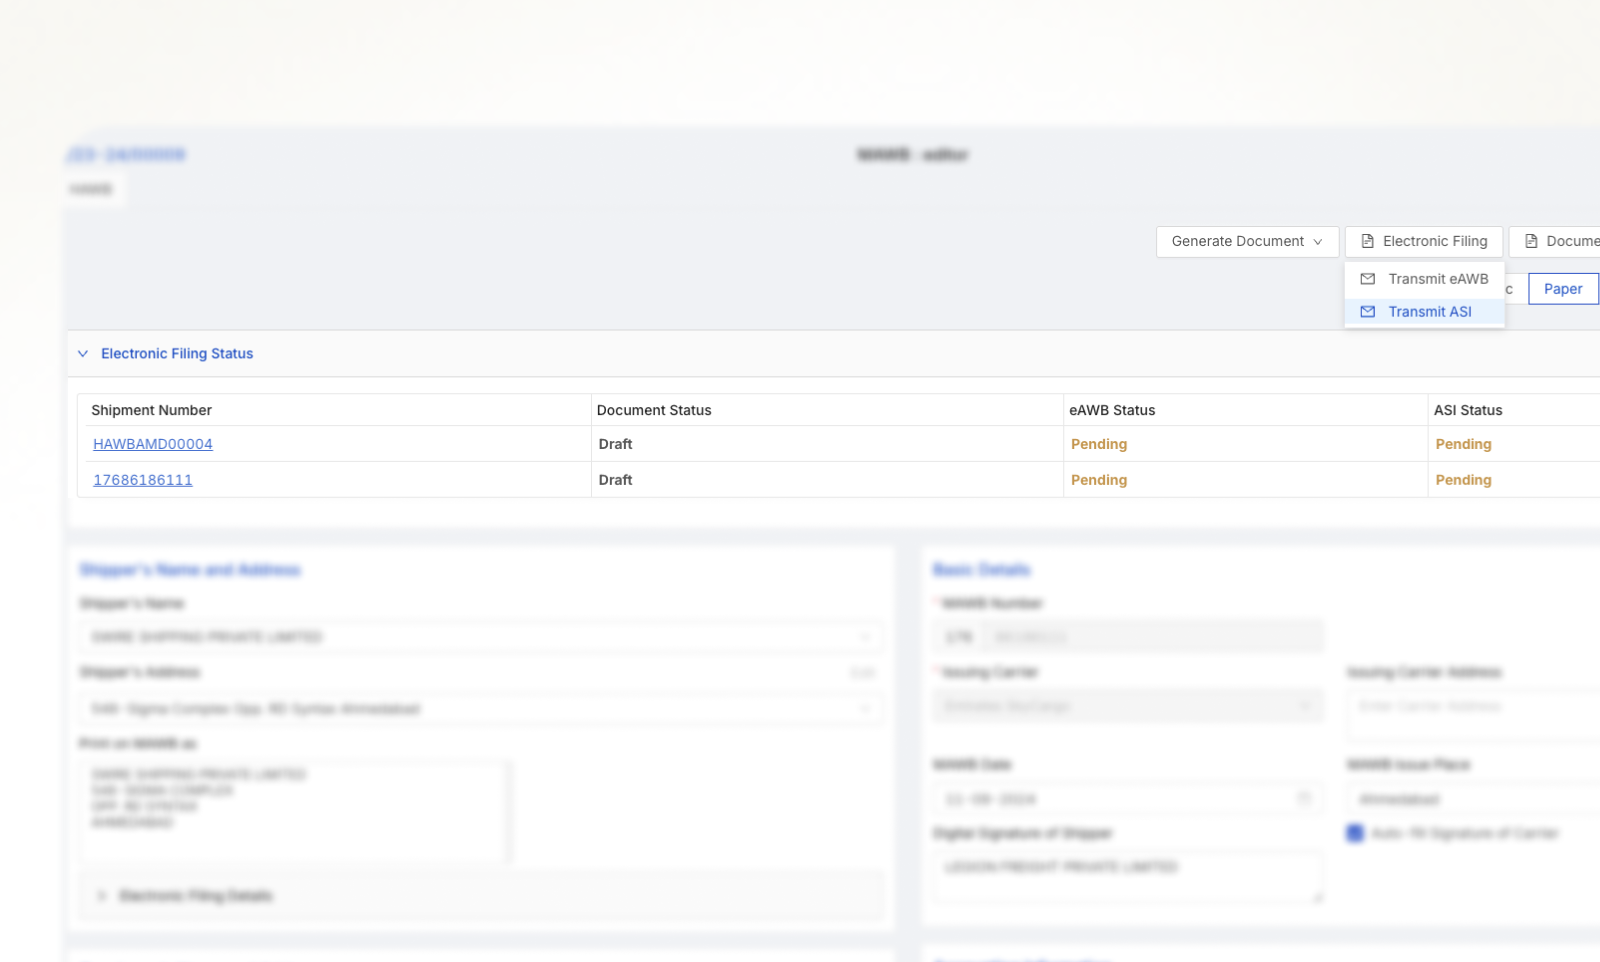Open the MAWB Date calendar icon

point(1303,798)
